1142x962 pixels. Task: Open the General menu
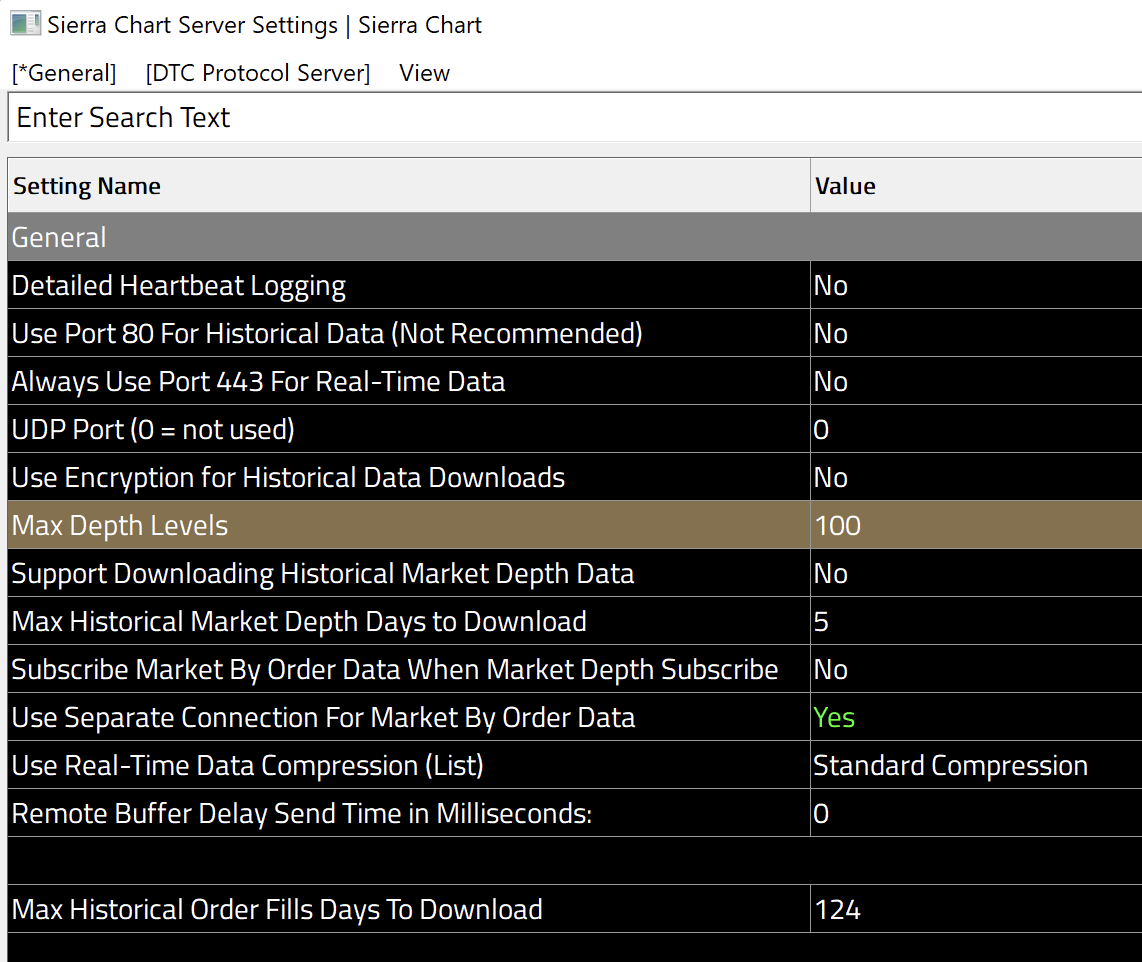pyautogui.click(x=64, y=73)
